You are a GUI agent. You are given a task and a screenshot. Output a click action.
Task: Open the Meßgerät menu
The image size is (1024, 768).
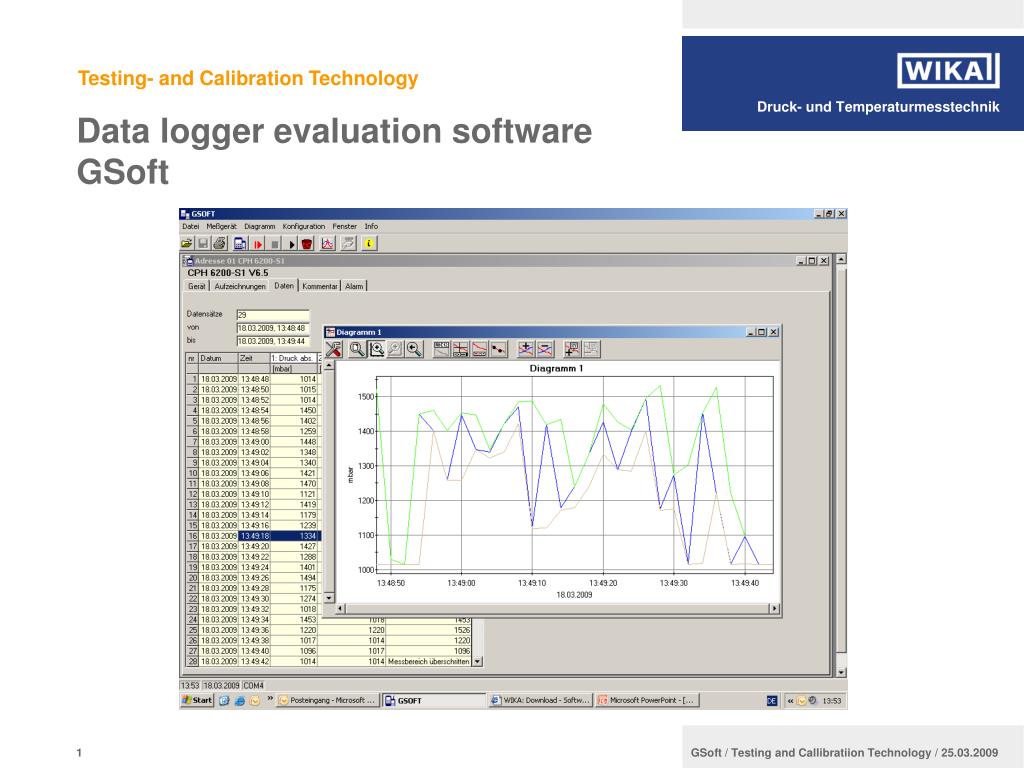coord(221,227)
